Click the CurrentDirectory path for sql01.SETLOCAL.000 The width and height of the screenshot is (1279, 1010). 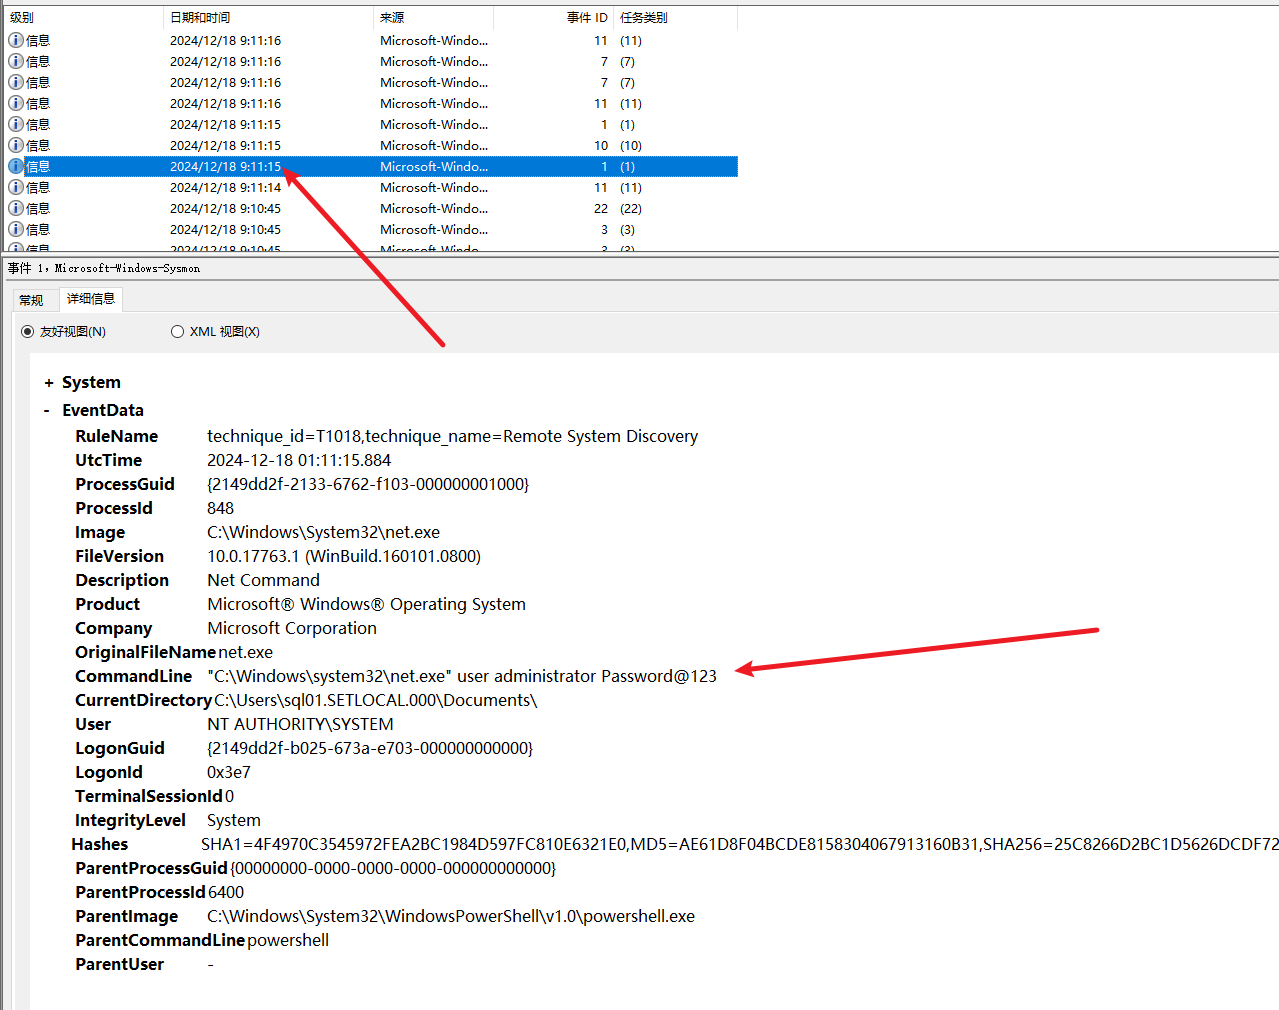click(376, 700)
